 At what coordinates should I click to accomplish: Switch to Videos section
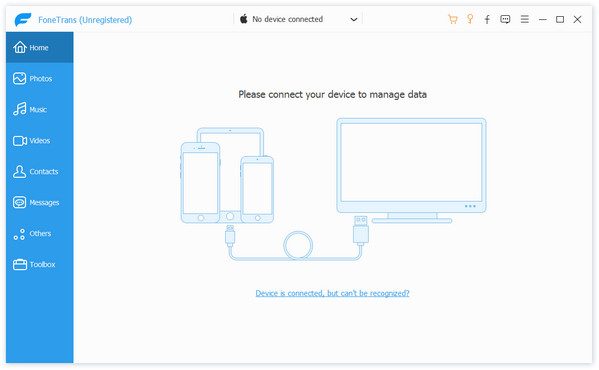point(39,140)
